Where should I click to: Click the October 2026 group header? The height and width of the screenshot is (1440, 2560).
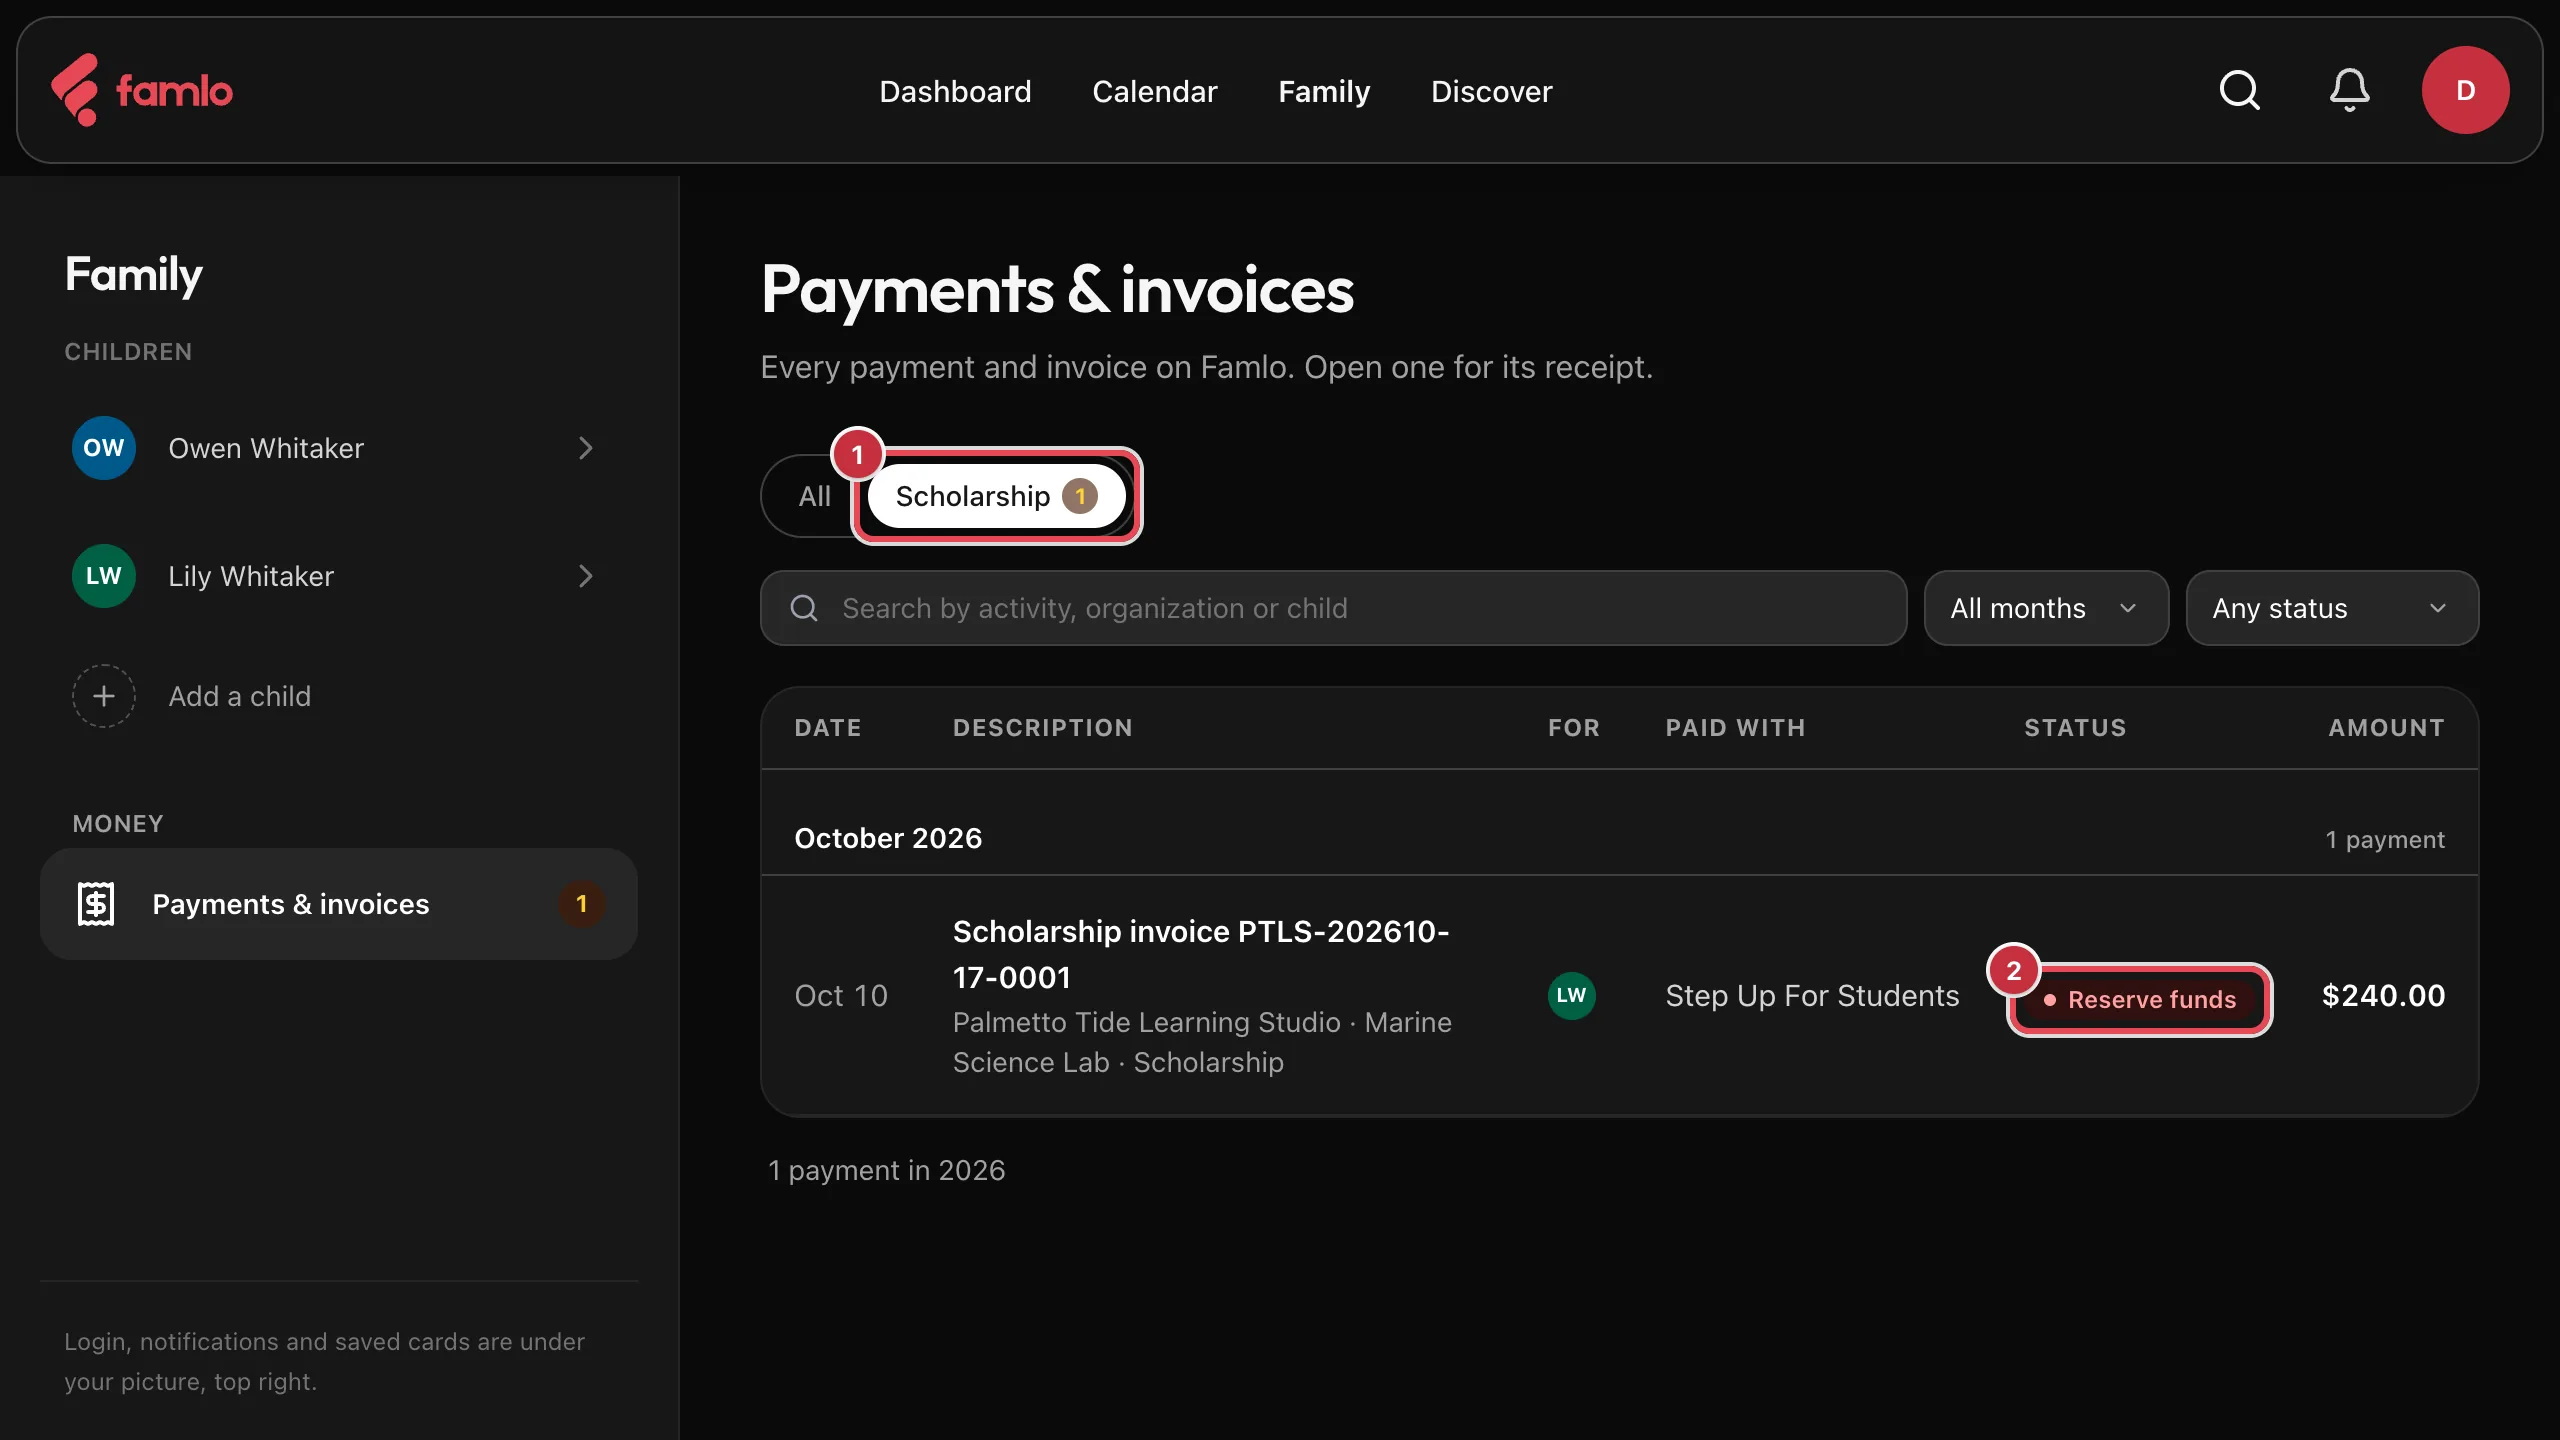pyautogui.click(x=888, y=838)
